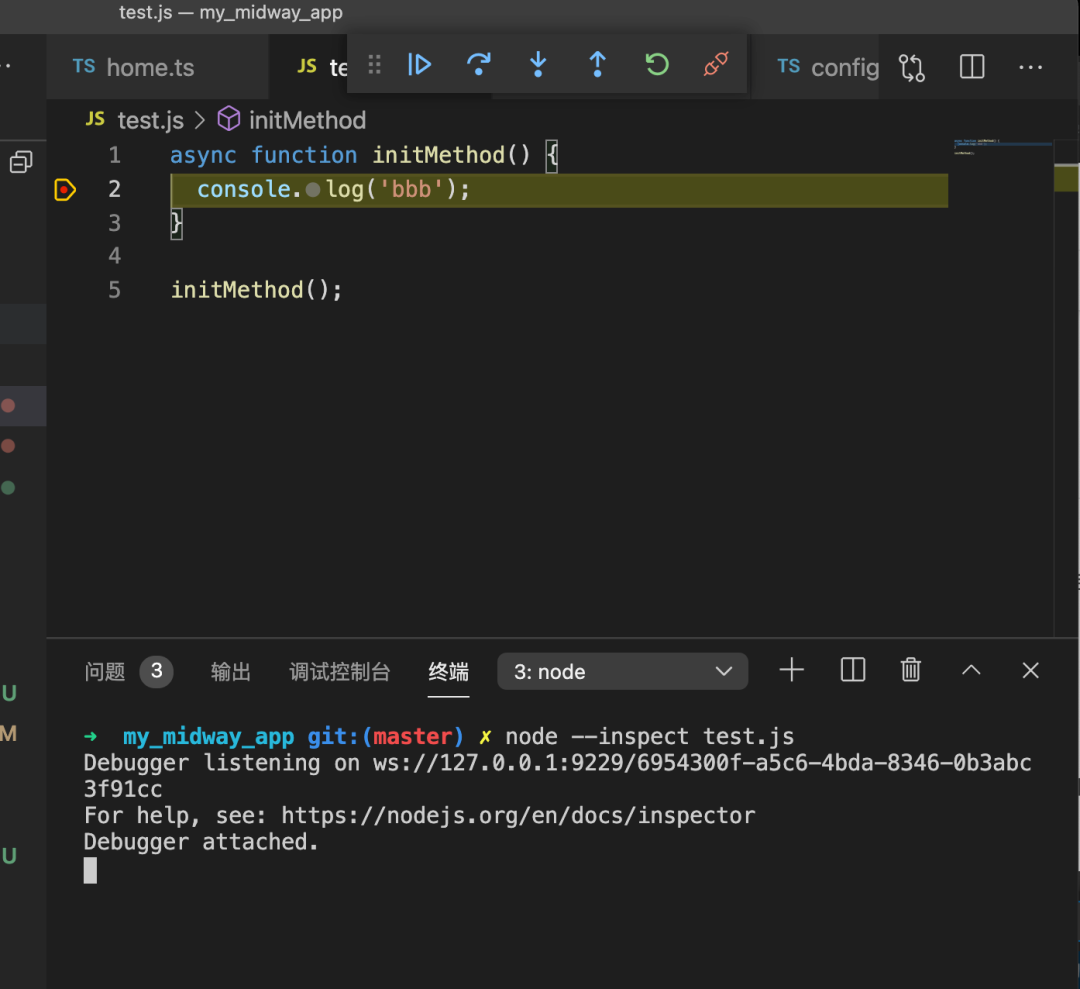Switch to the 调试控制台 tab
Viewport: 1080px width, 989px height.
339,672
